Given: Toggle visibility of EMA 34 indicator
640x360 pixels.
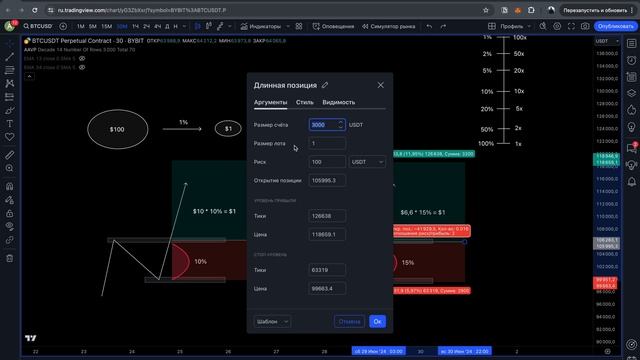Looking at the screenshot, I should coord(82,67).
